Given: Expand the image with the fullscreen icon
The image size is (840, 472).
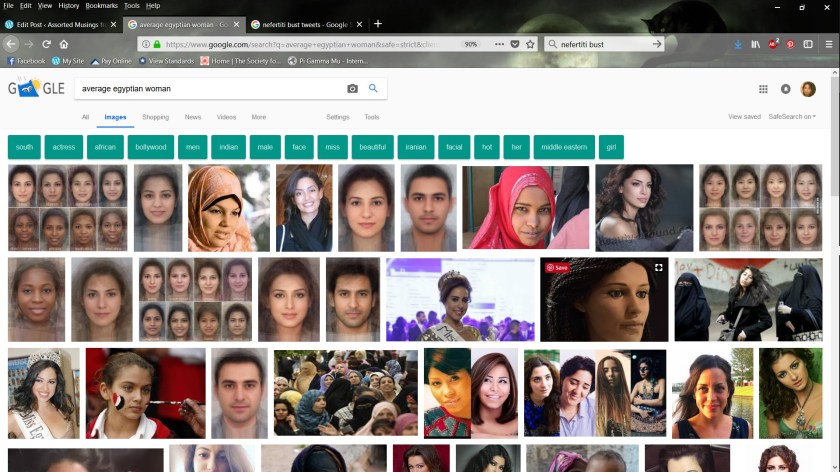Looking at the screenshot, I should [x=658, y=268].
